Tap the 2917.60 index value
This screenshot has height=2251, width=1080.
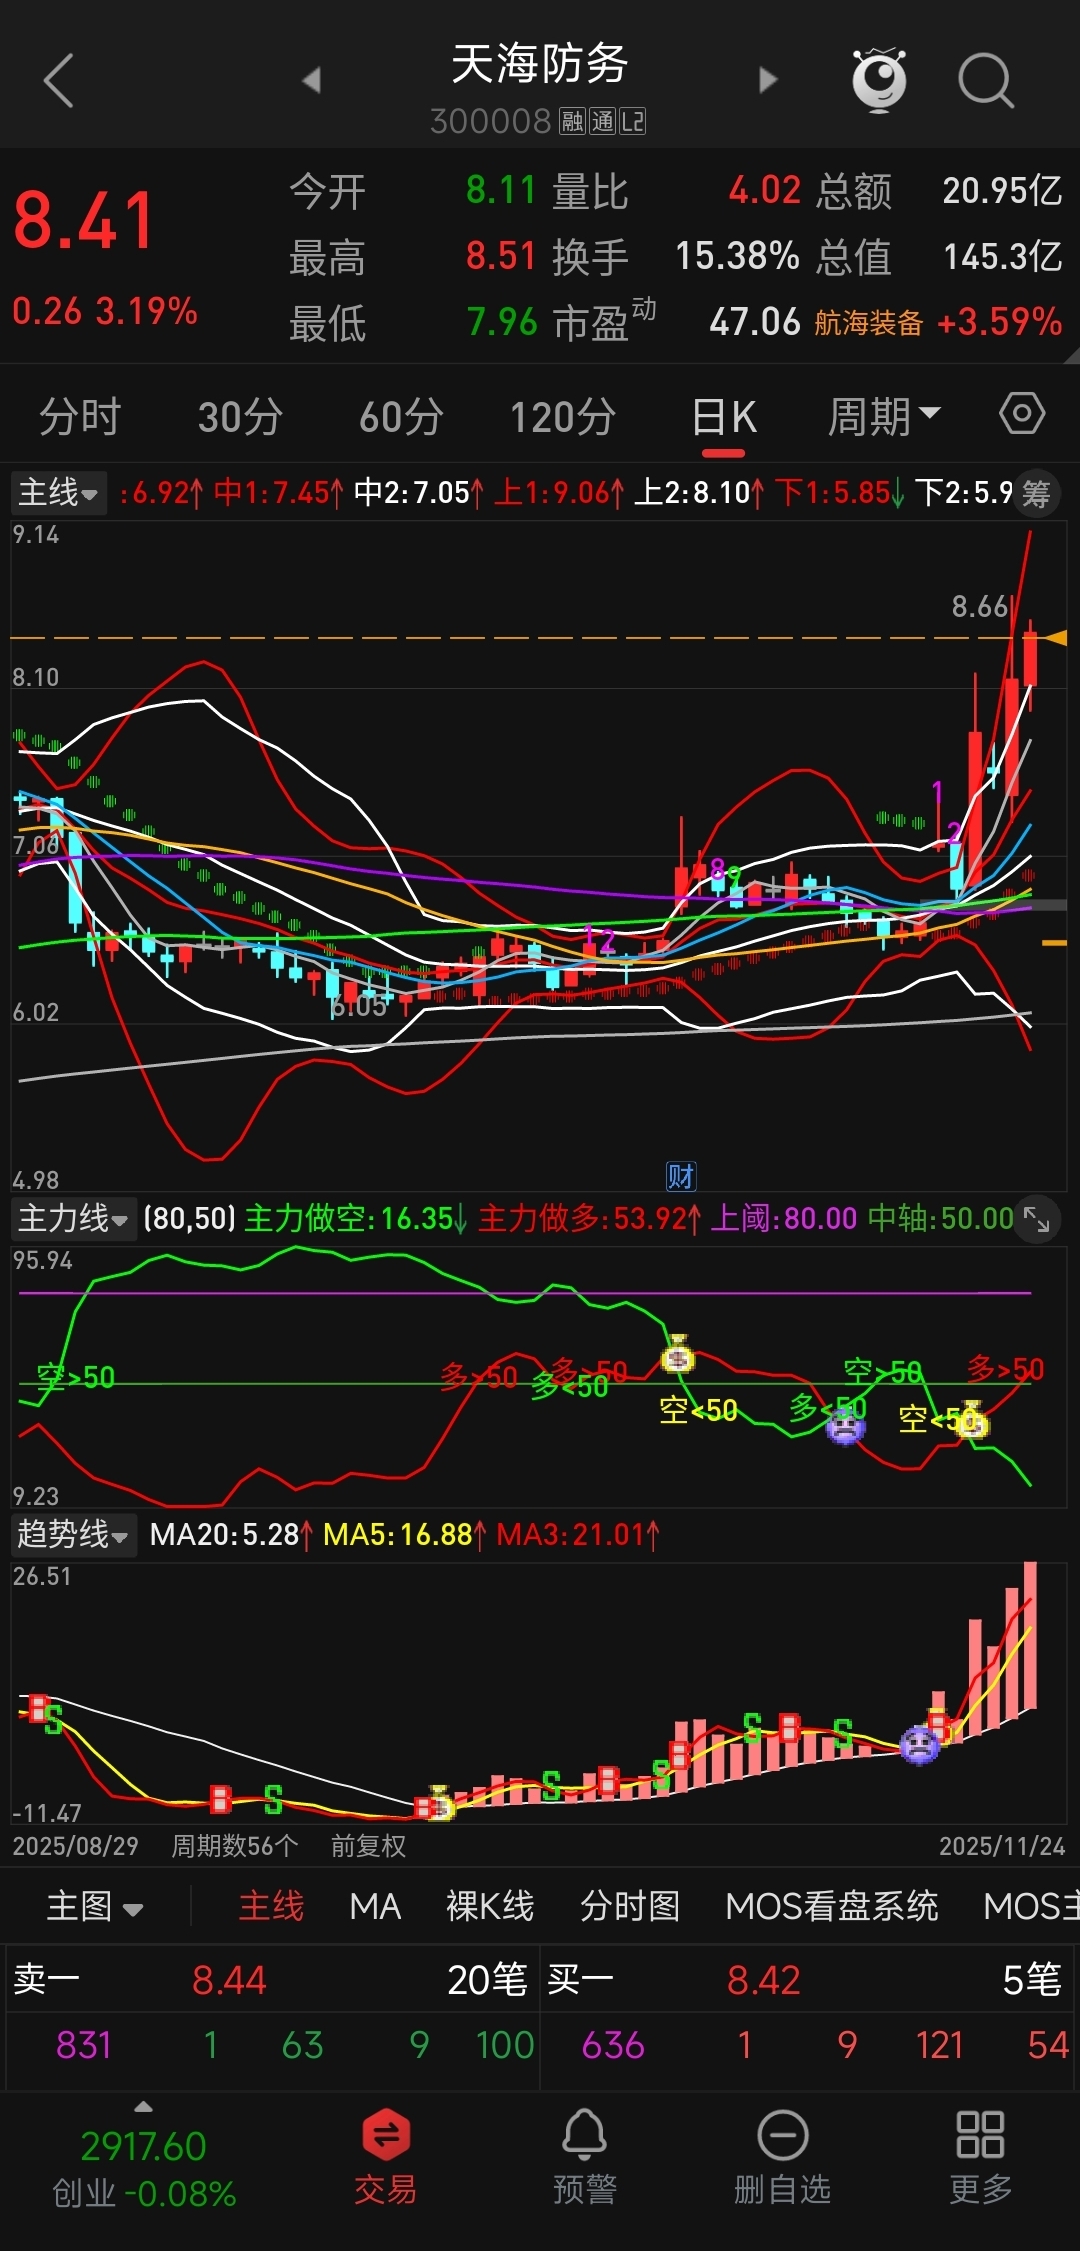coord(143,2146)
